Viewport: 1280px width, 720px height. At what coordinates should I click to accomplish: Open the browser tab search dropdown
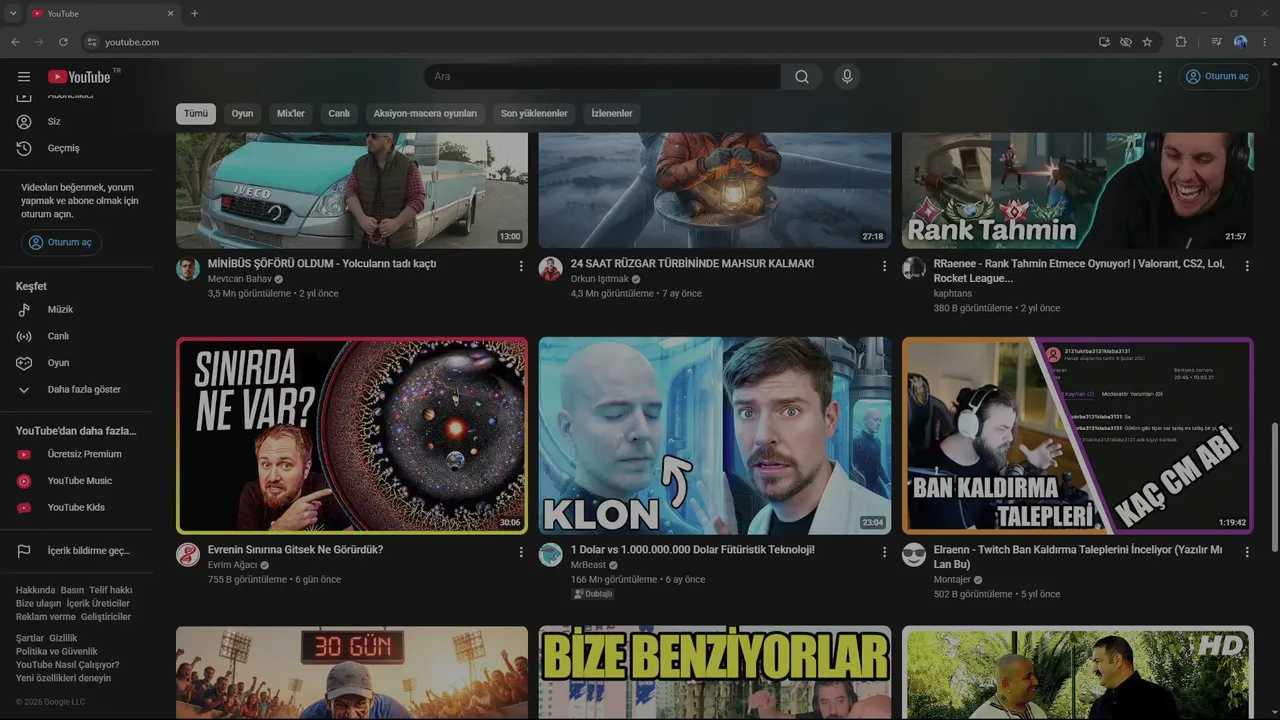pos(13,14)
